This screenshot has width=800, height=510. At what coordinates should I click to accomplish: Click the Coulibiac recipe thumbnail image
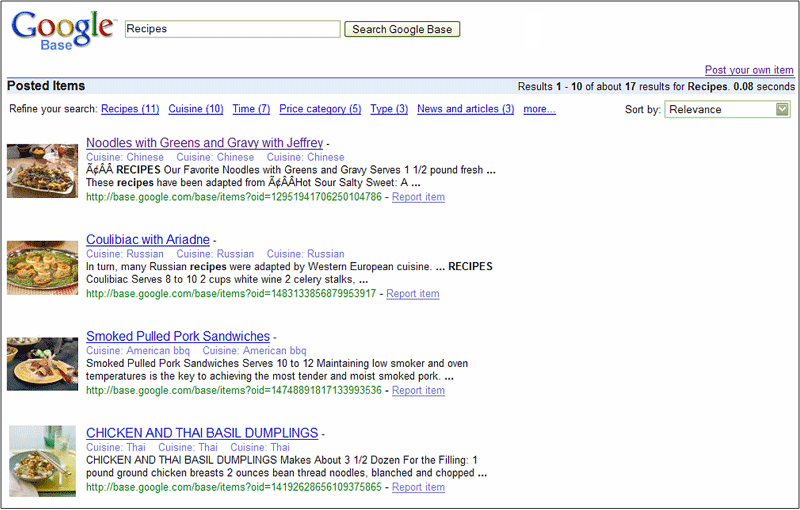point(42,268)
